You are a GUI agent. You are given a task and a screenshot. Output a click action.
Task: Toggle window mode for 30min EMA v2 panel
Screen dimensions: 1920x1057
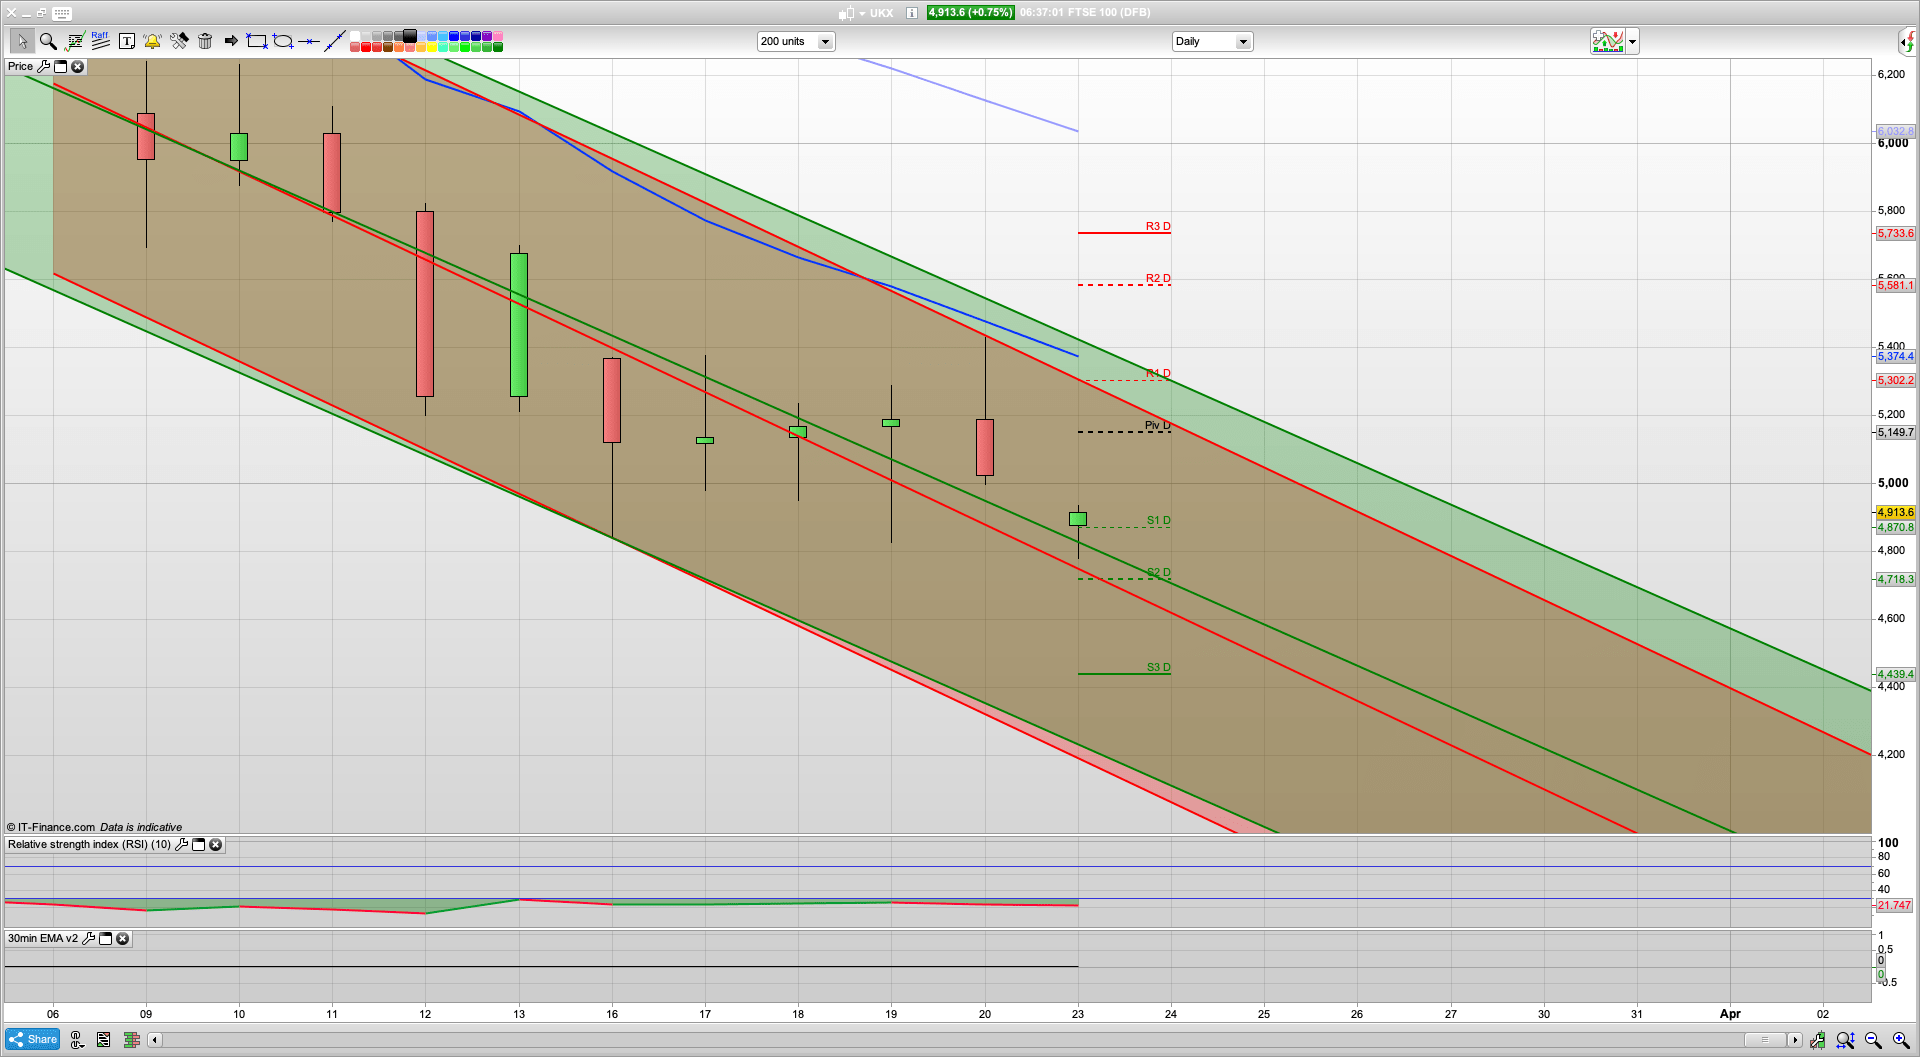point(106,939)
